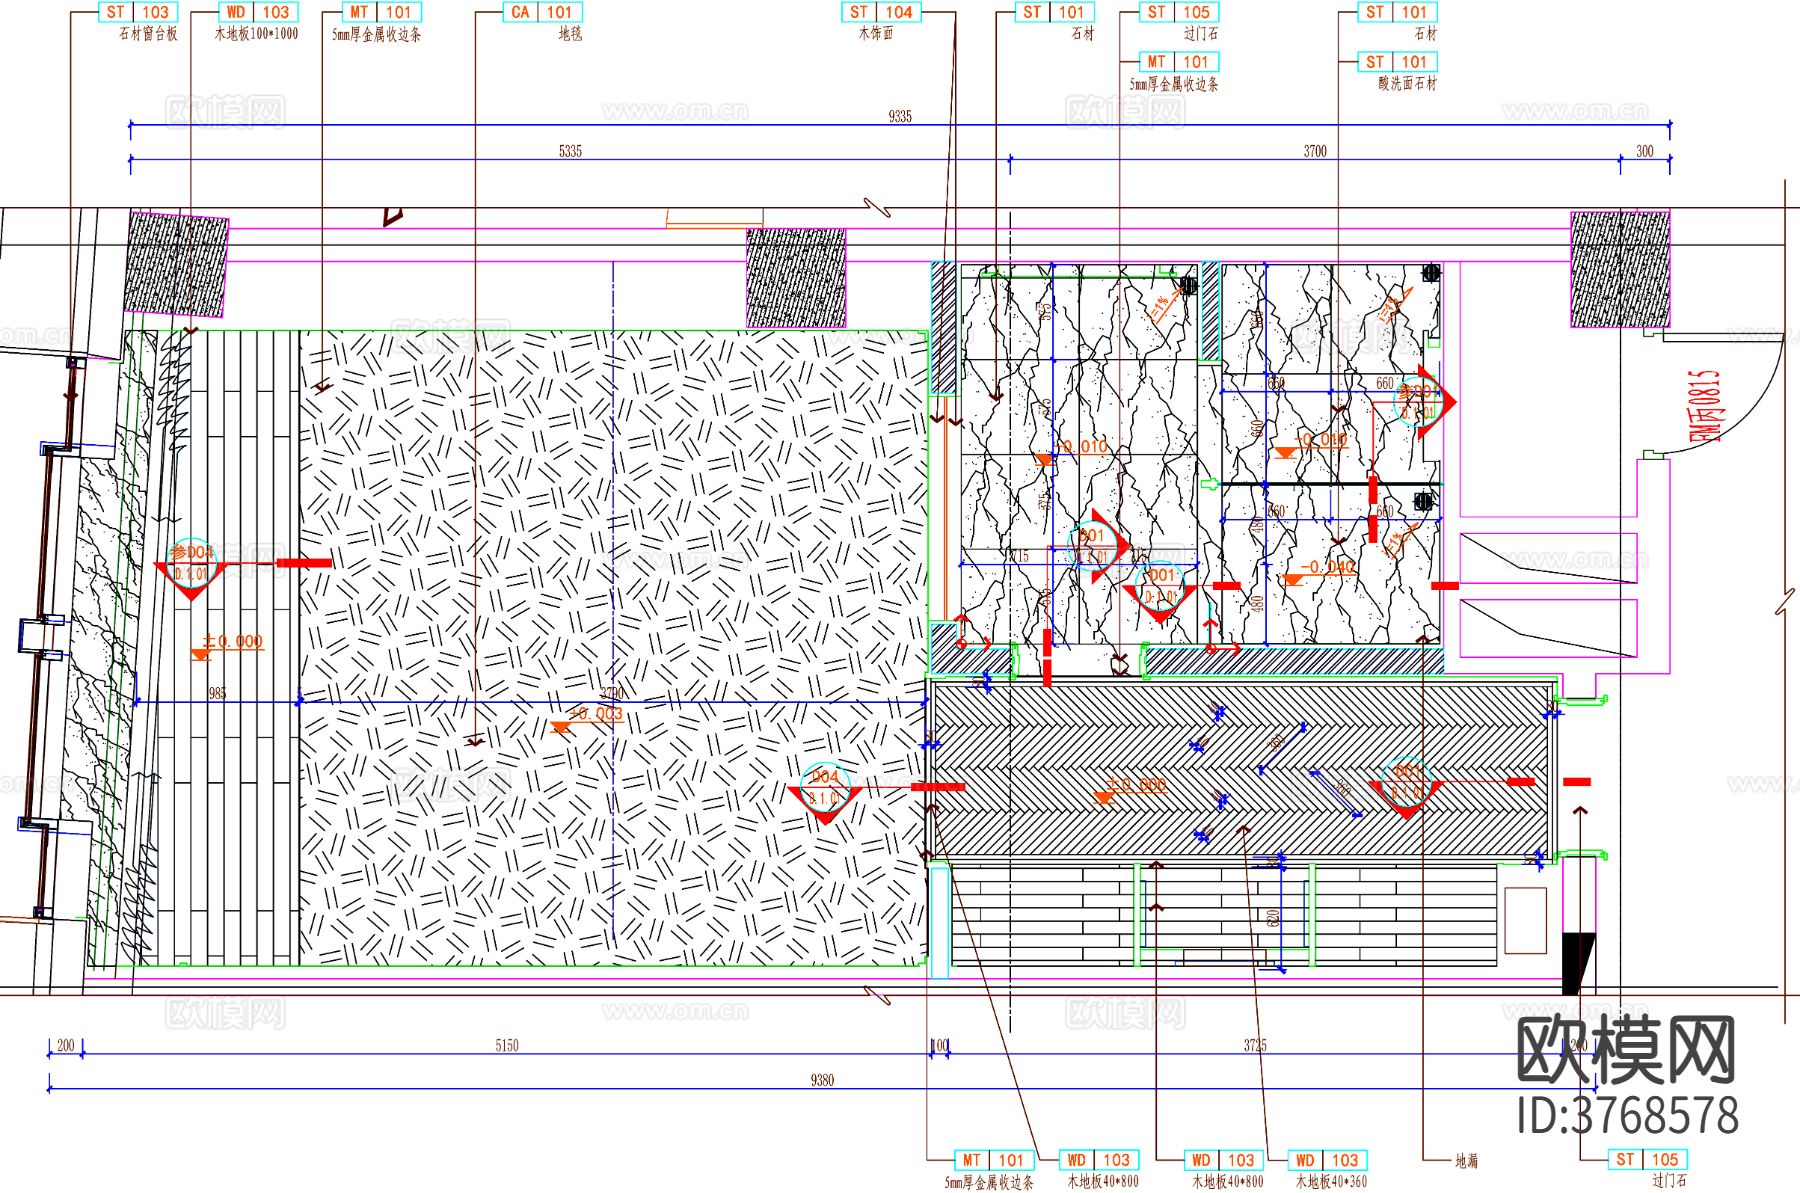
Task: Click the ST 103 tag above 石材窗台板
Action: (137, 12)
